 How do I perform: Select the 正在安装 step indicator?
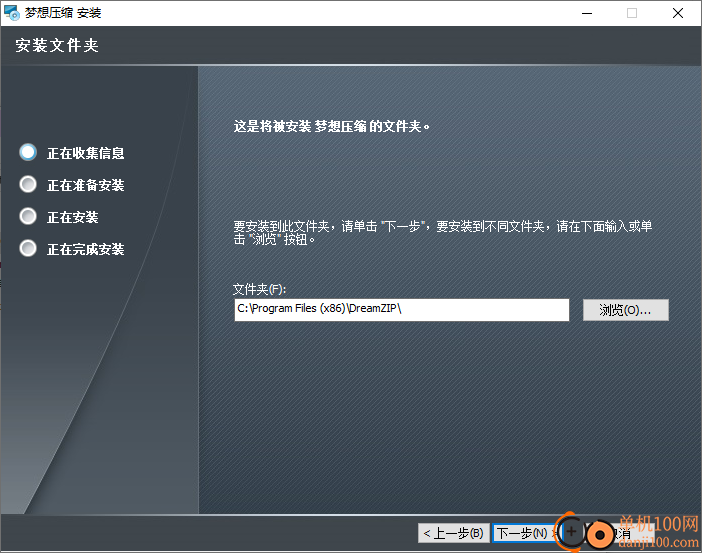click(x=28, y=217)
